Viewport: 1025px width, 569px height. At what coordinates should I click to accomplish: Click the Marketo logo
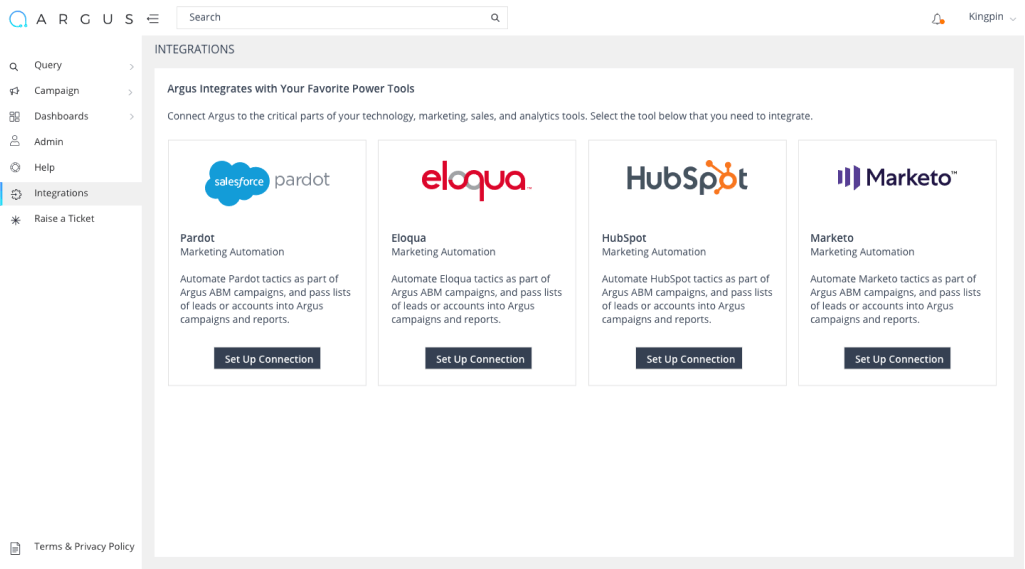click(898, 177)
